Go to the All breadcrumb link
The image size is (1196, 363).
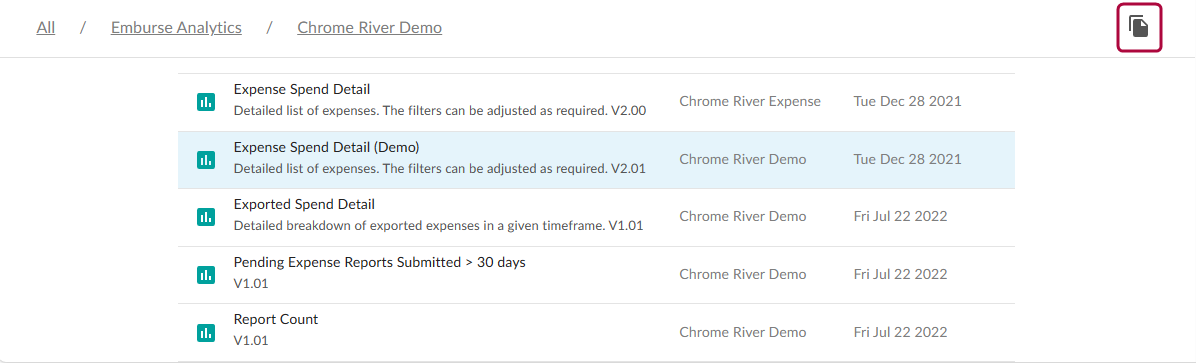(46, 28)
